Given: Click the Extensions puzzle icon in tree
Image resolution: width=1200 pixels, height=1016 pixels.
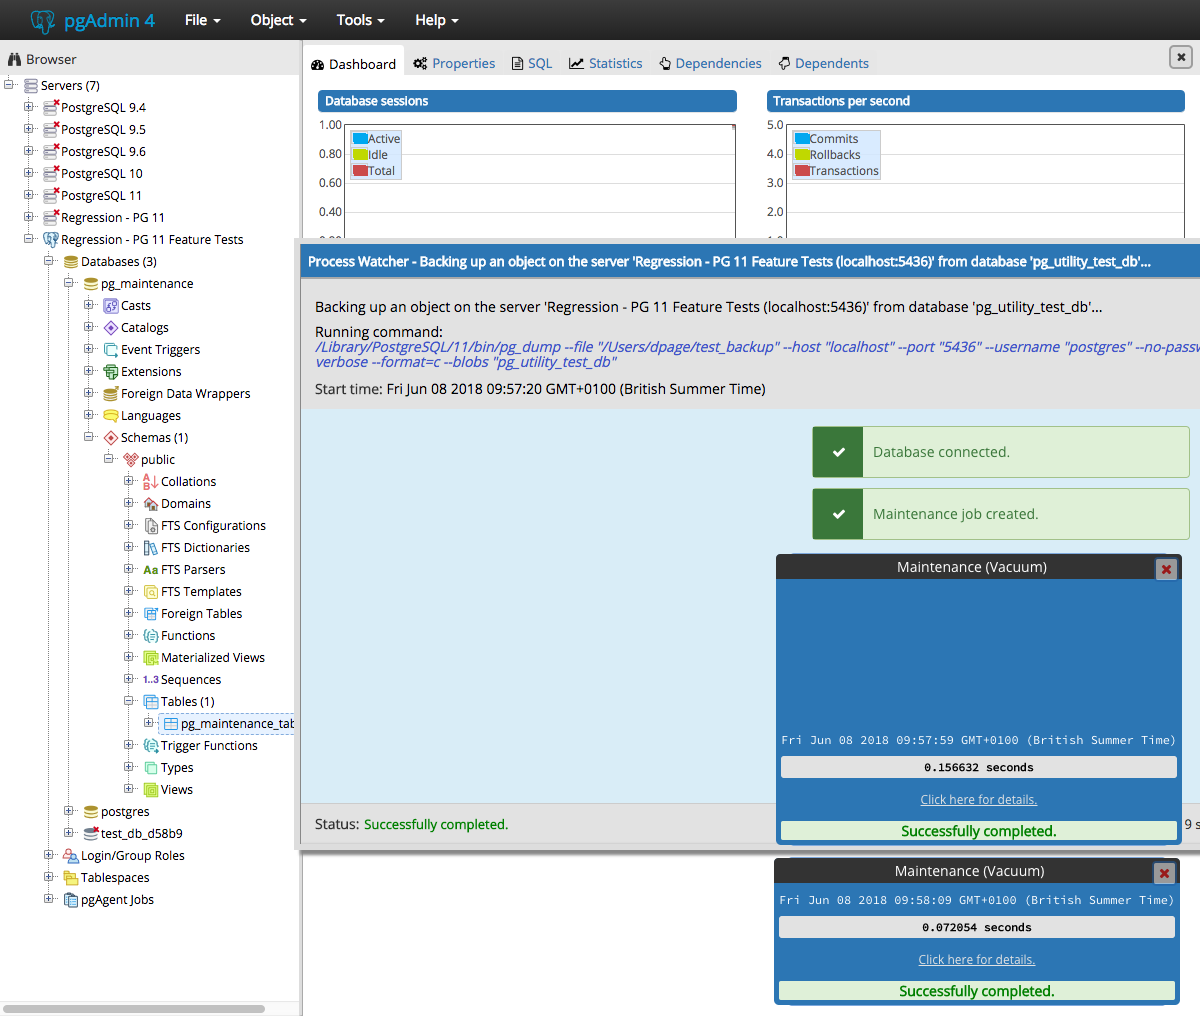Looking at the screenshot, I should [111, 372].
